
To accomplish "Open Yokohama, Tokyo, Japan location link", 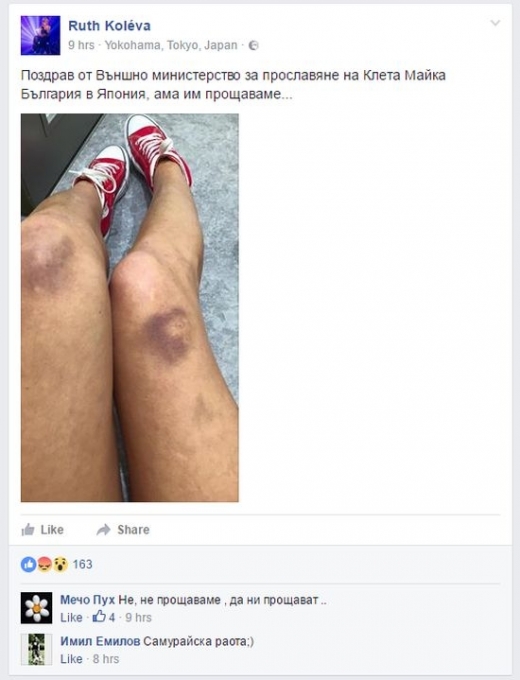I will click(171, 46).
